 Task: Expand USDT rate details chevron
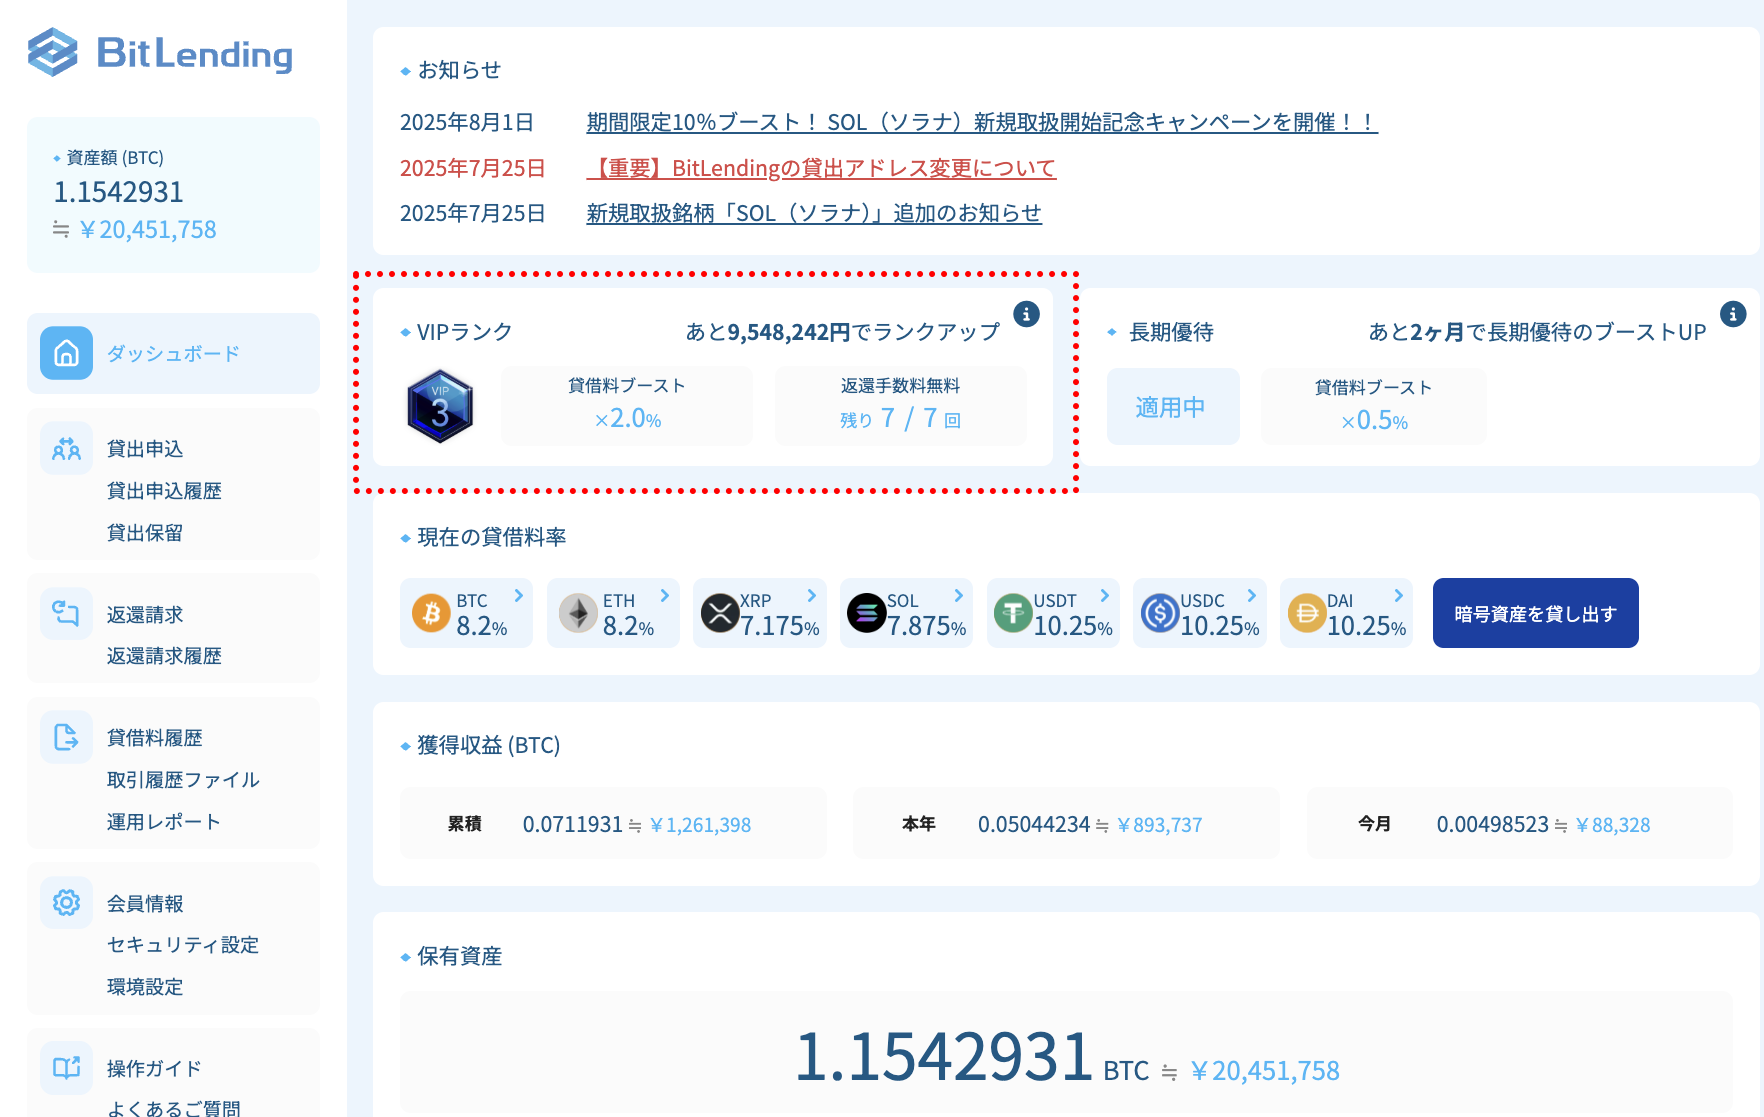[x=1105, y=595]
